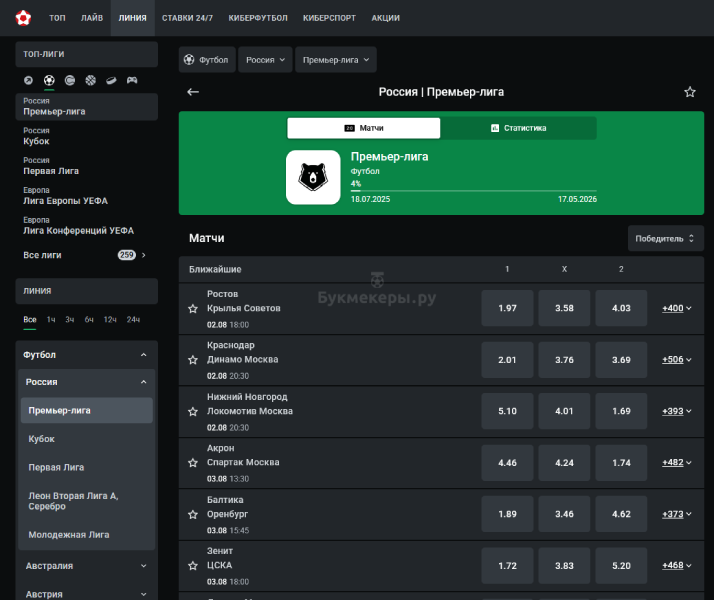714x600 pixels.
Task: Bet on ЦСКА win at 5.20
Action: (x=621, y=565)
